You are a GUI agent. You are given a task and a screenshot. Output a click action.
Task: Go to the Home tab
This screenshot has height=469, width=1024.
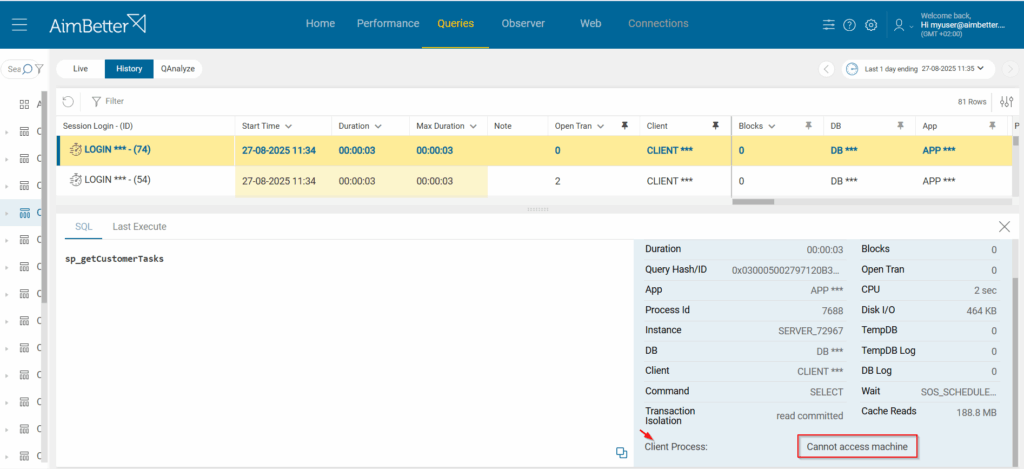coord(320,24)
